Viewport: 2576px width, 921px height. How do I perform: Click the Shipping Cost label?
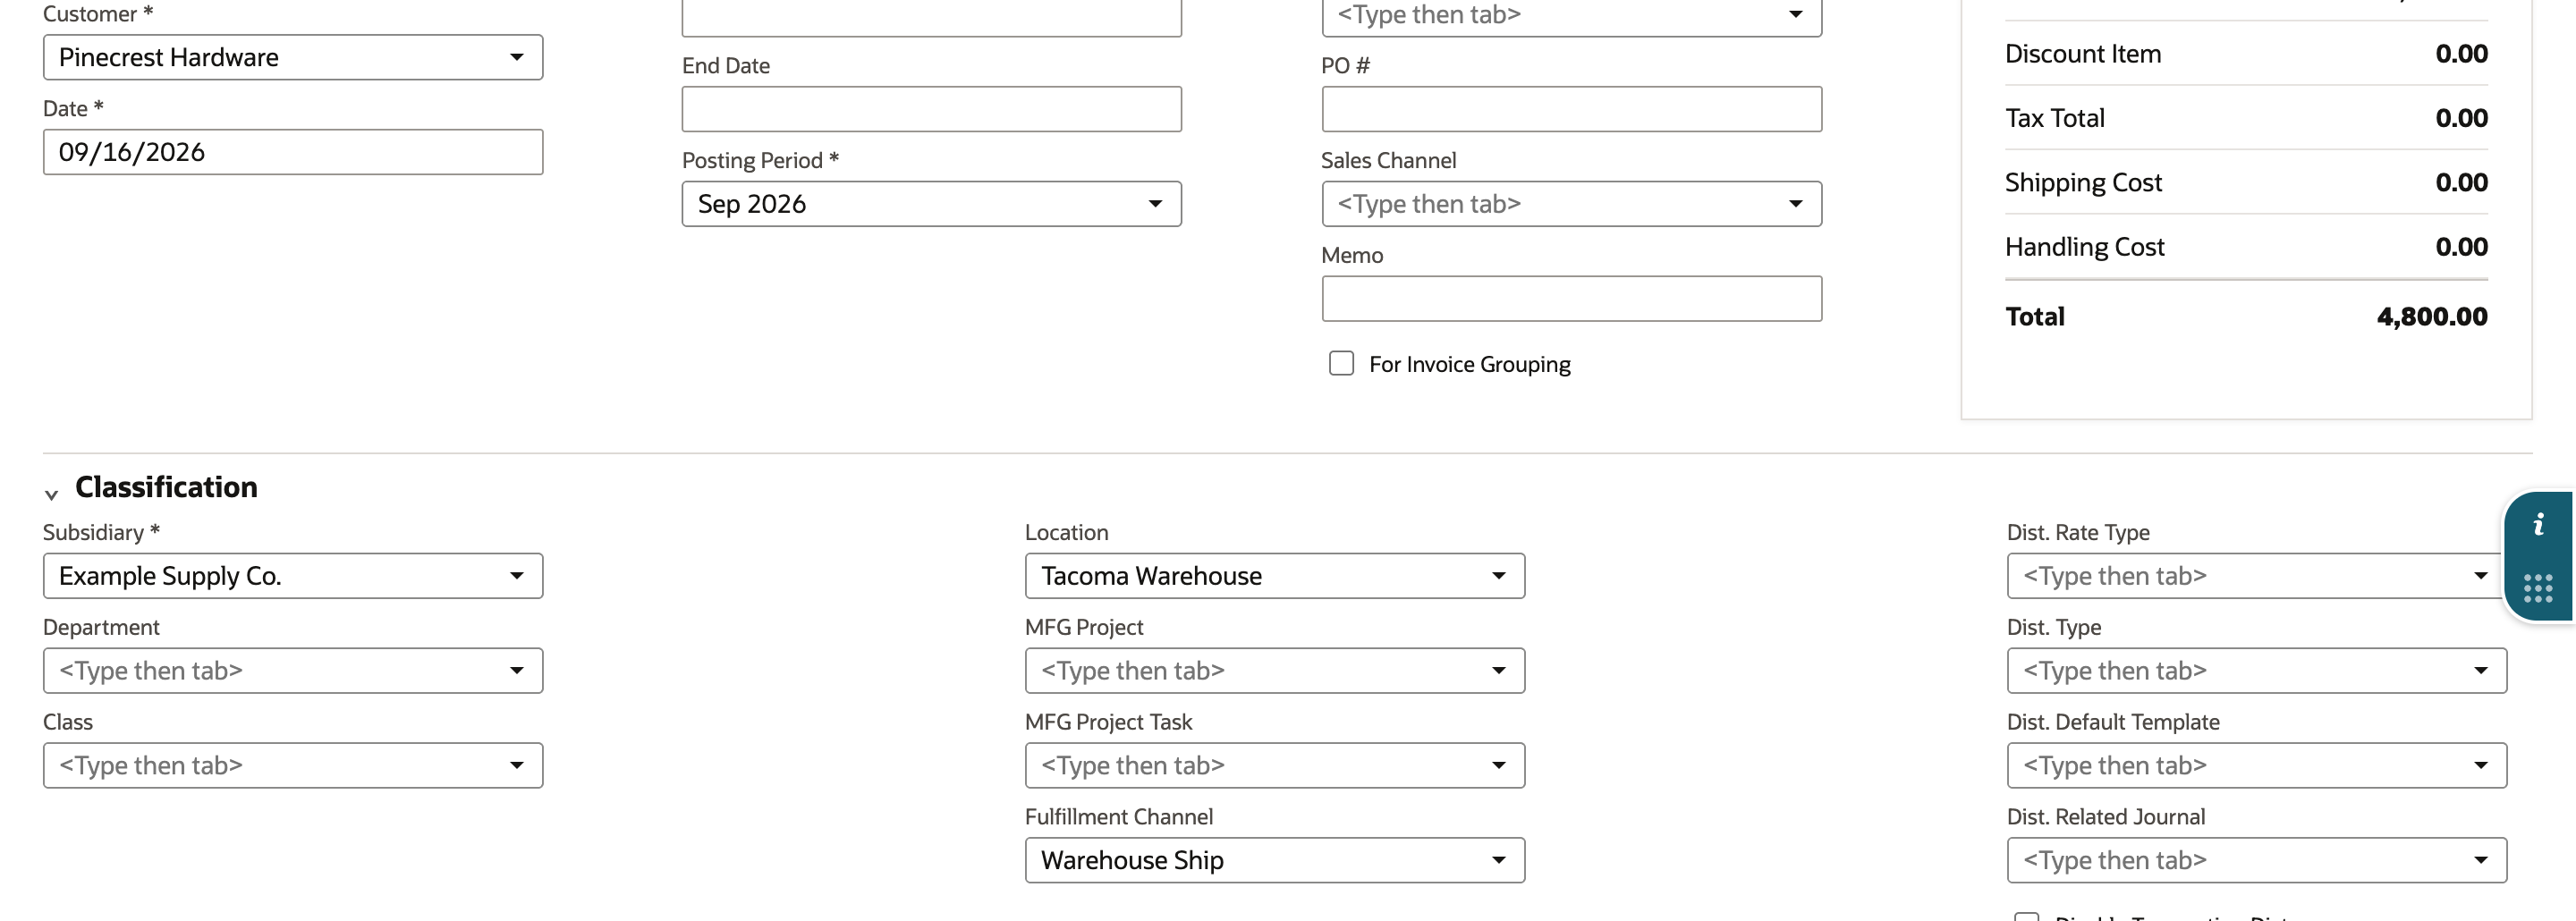2083,182
